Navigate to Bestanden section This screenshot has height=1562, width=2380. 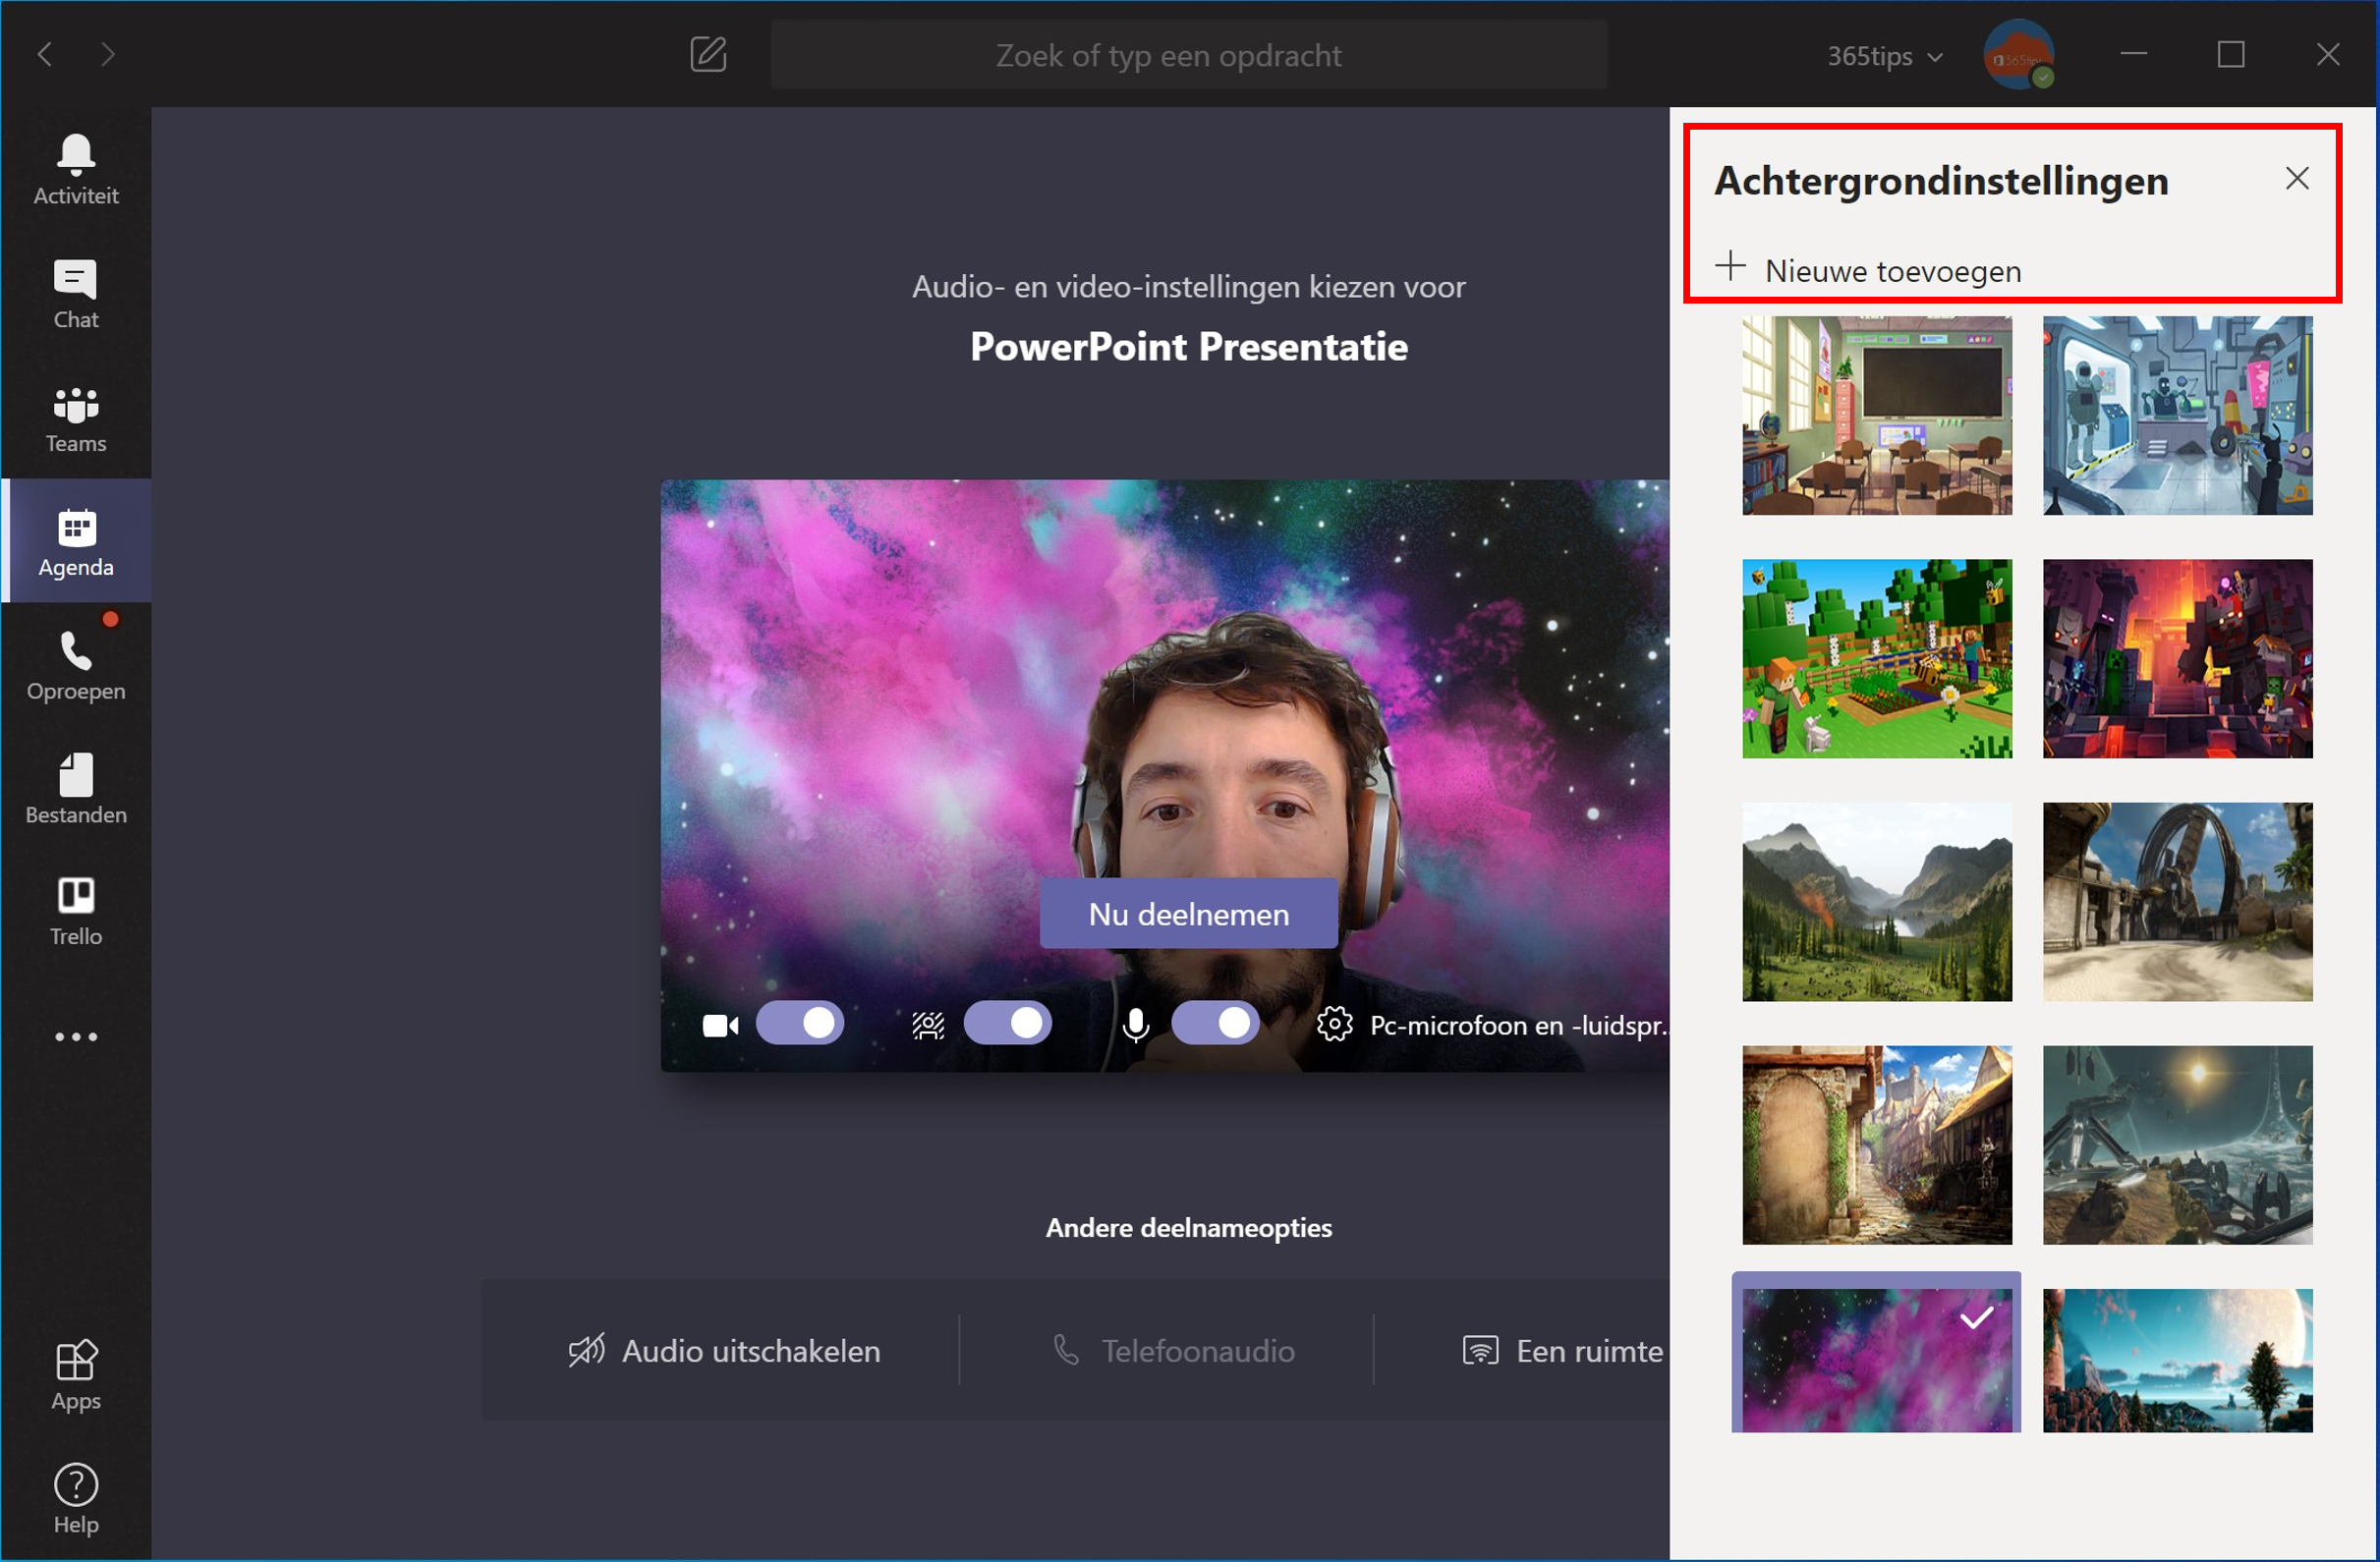75,788
